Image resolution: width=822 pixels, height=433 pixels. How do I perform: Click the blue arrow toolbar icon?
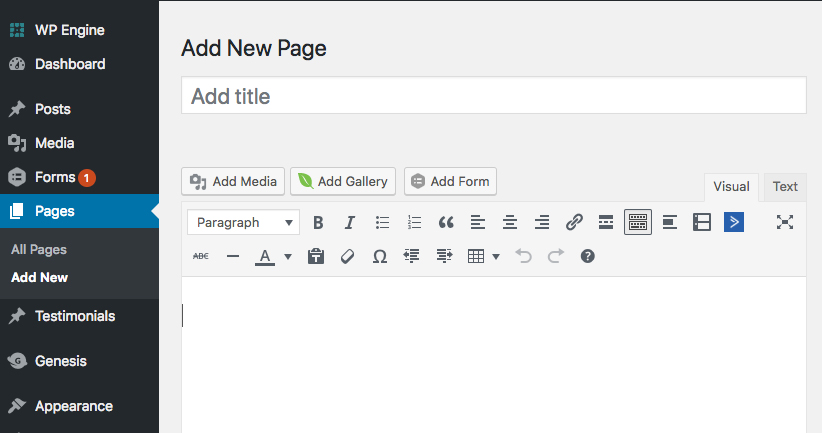[734, 222]
